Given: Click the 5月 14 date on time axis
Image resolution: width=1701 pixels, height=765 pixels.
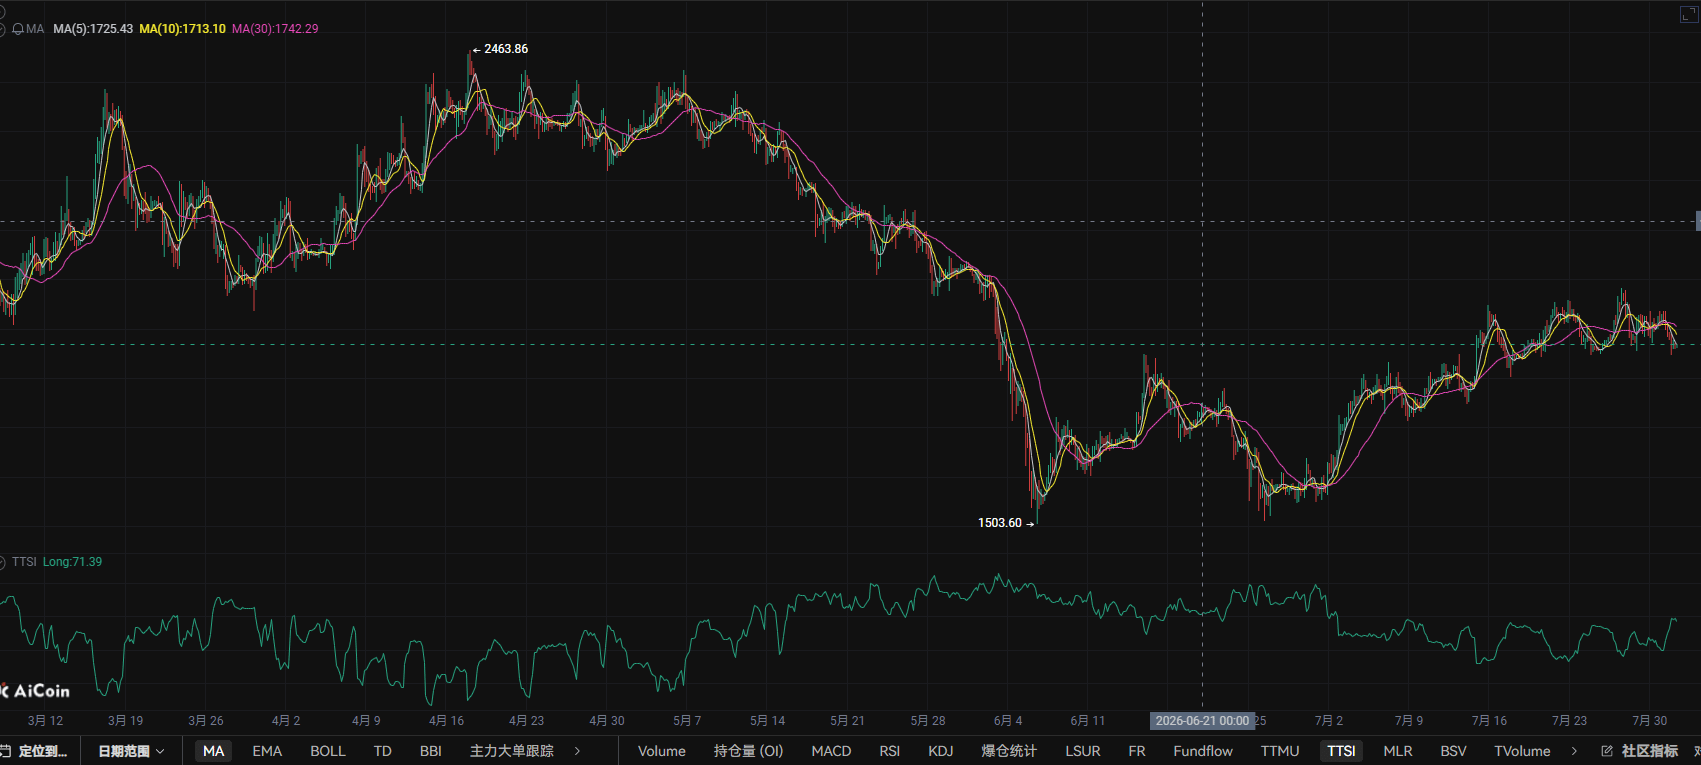Looking at the screenshot, I should click(767, 721).
